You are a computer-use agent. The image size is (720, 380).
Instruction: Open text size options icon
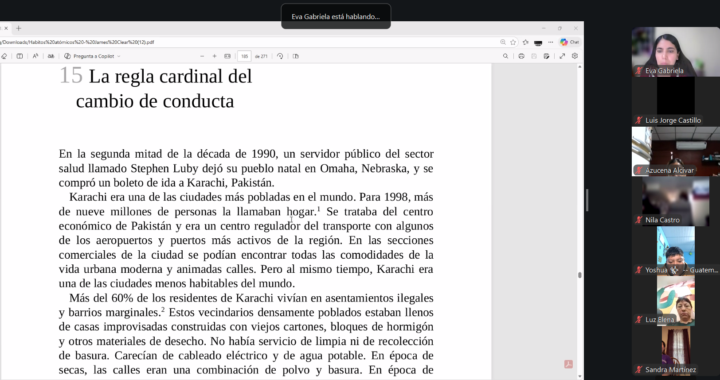(35, 56)
